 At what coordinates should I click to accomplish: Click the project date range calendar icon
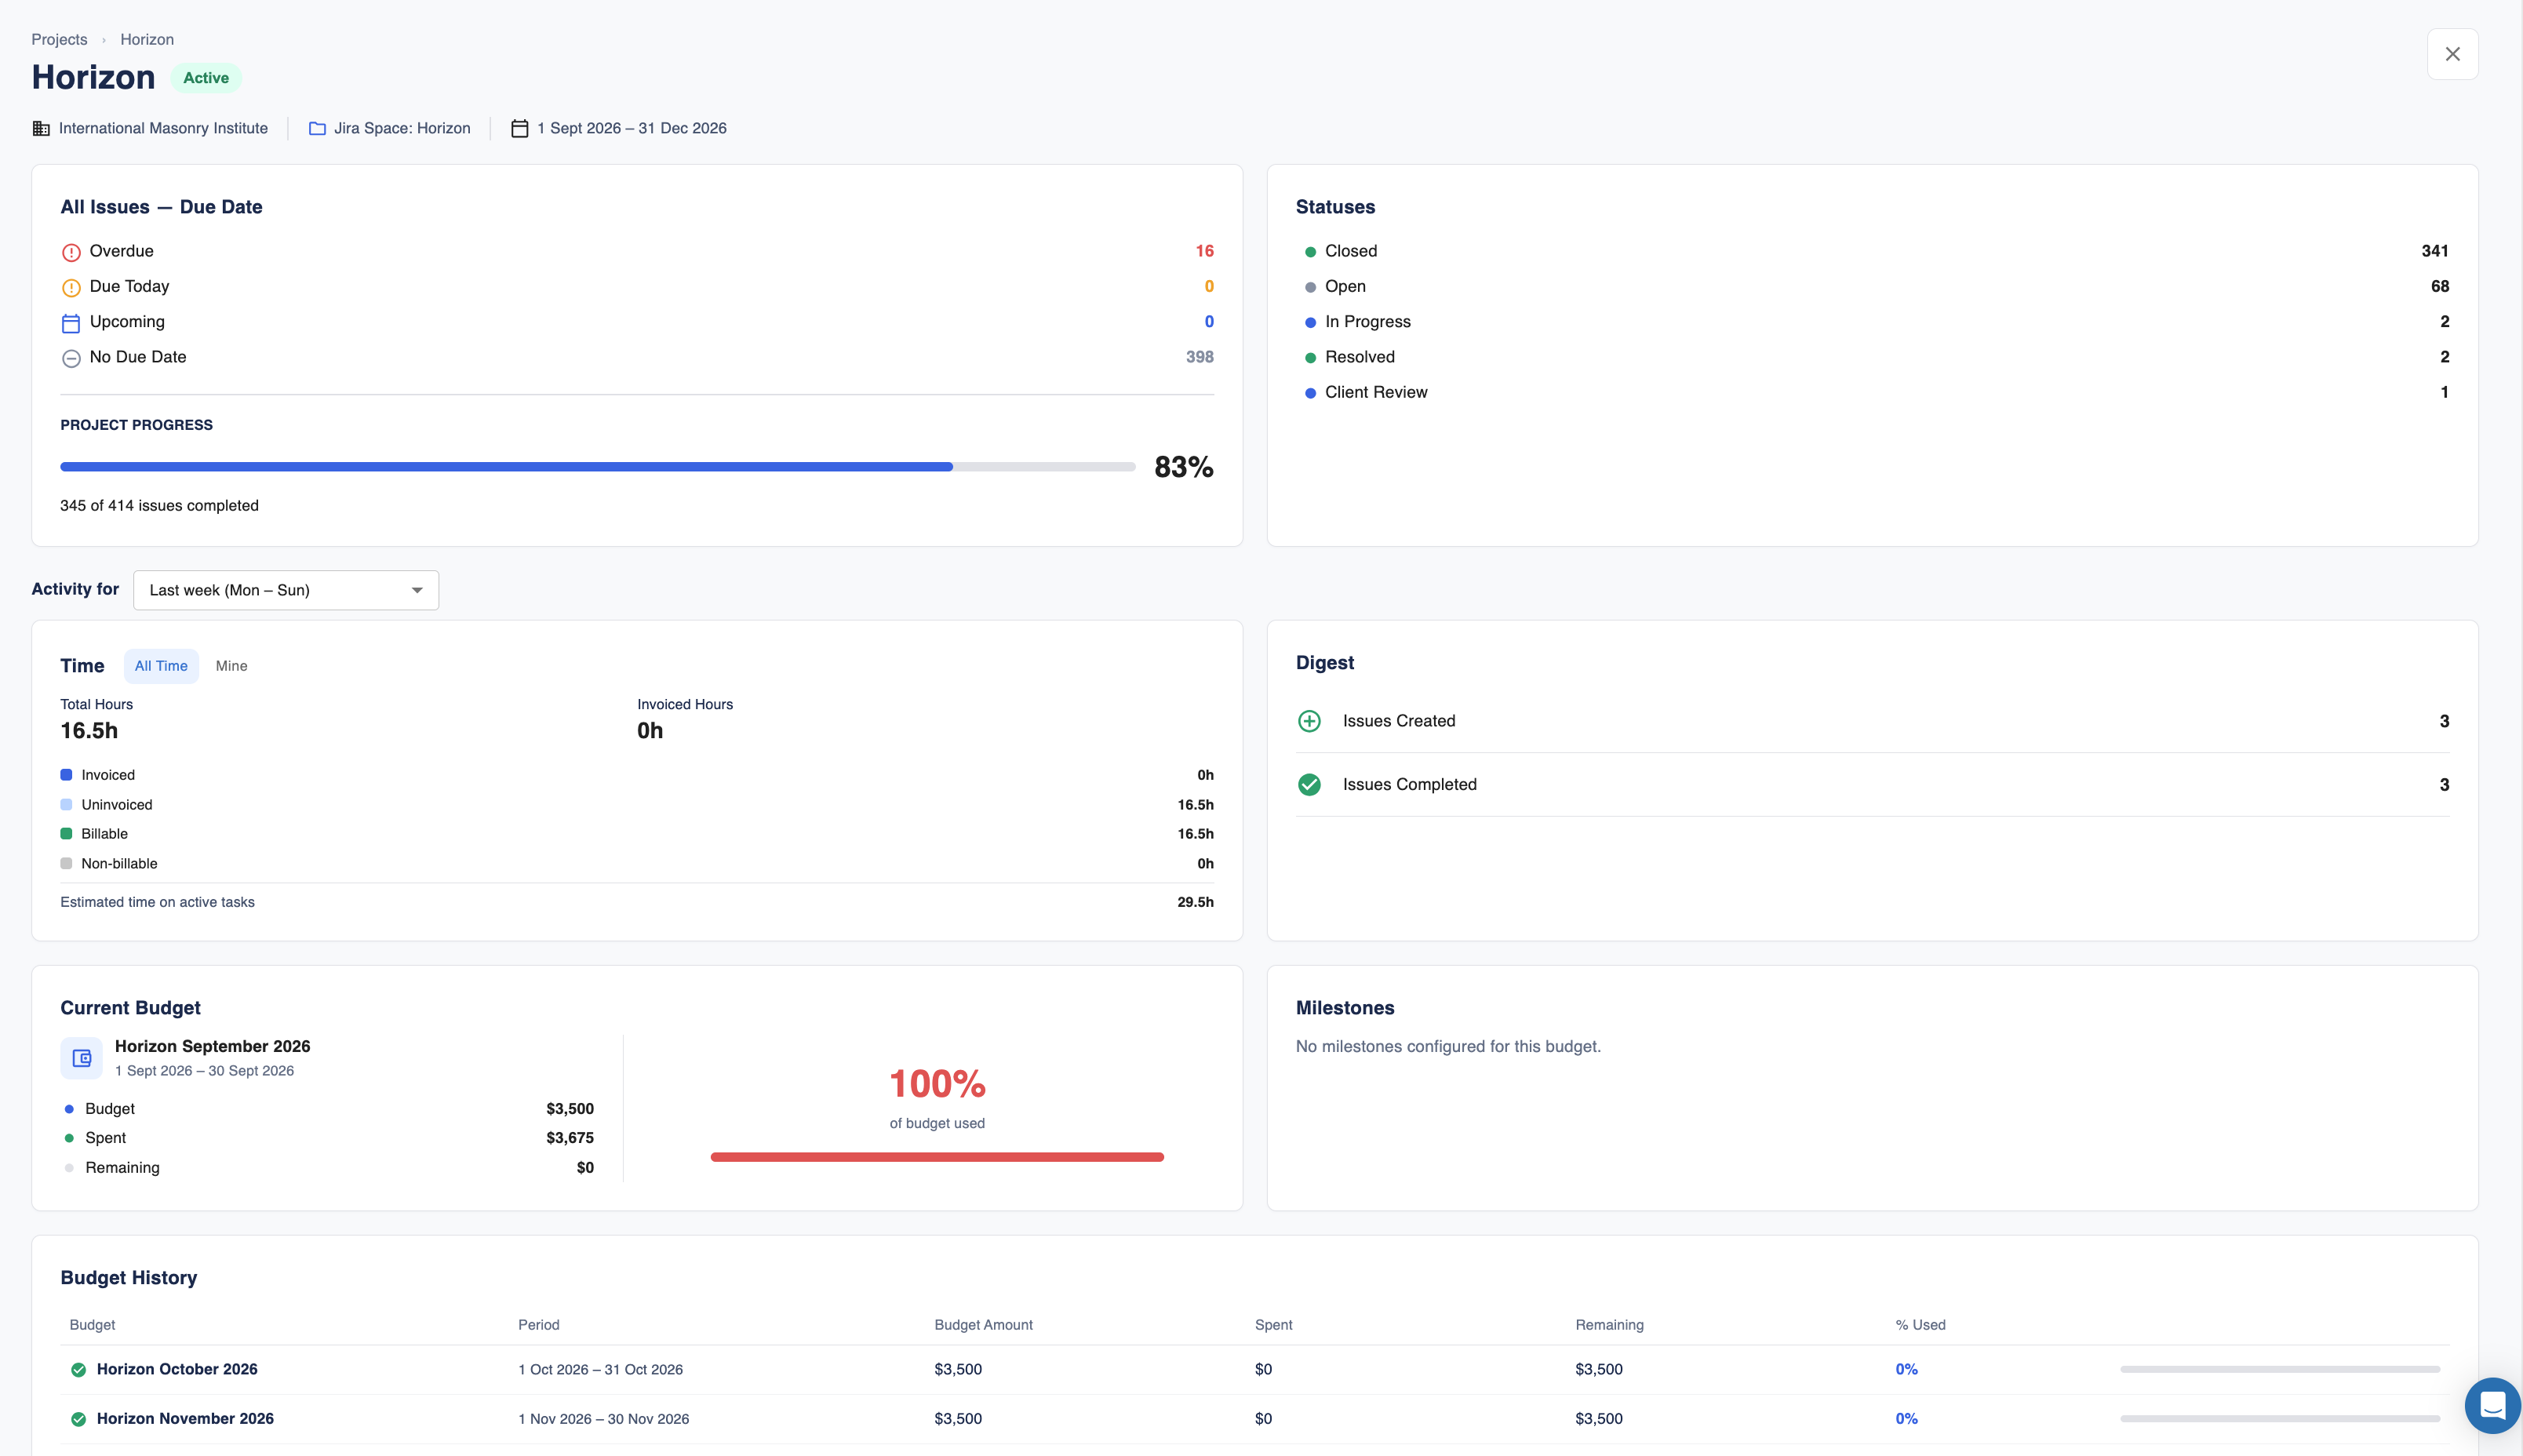click(x=520, y=128)
